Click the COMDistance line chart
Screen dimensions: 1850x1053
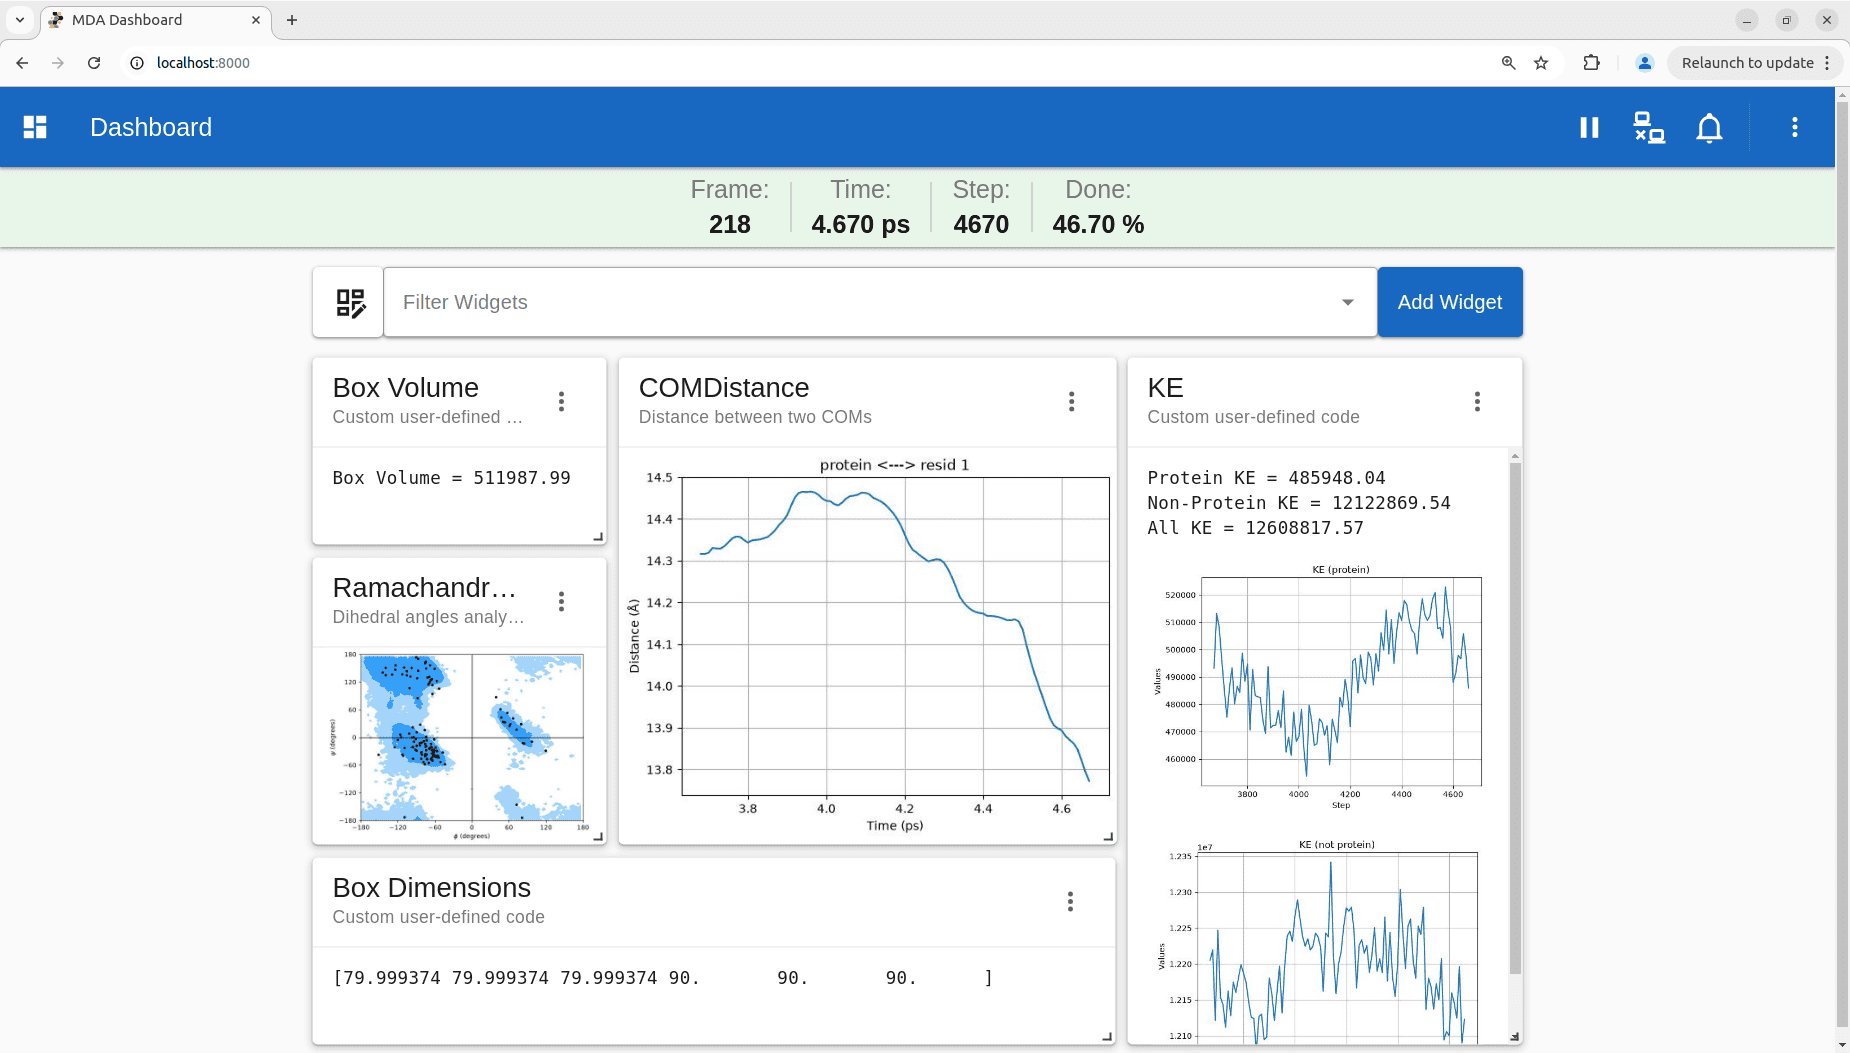tap(870, 645)
